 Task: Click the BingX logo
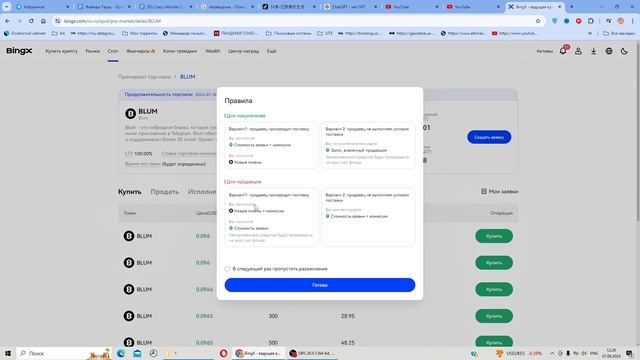[x=19, y=51]
